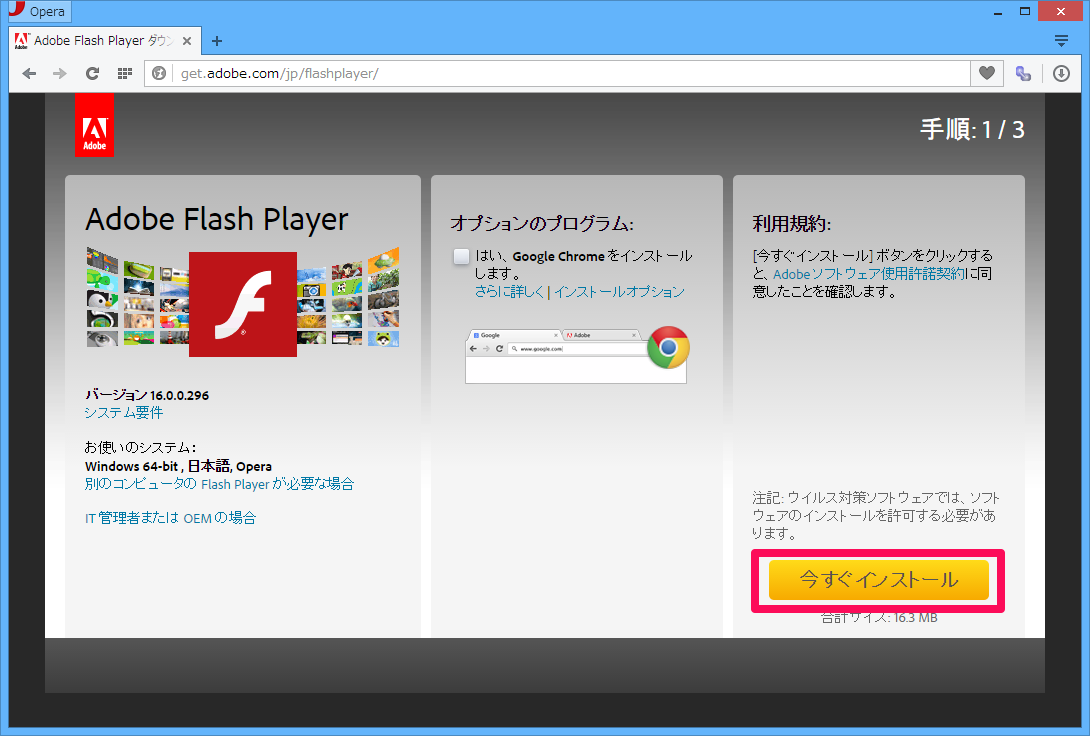The image size is (1090, 736).
Task: Close the Adobe Flash Player tab
Action: coord(187,41)
